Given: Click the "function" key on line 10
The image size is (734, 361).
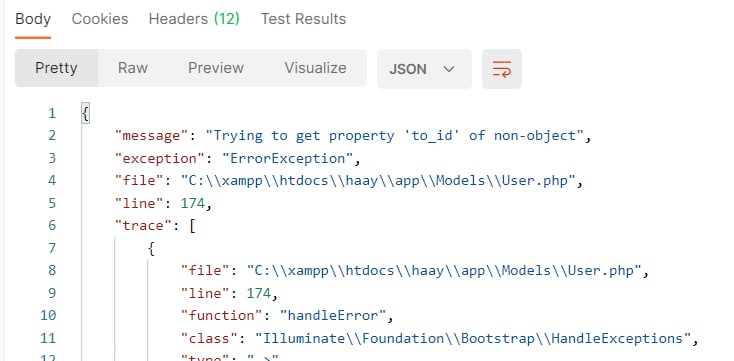Looking at the screenshot, I should pos(221,316).
